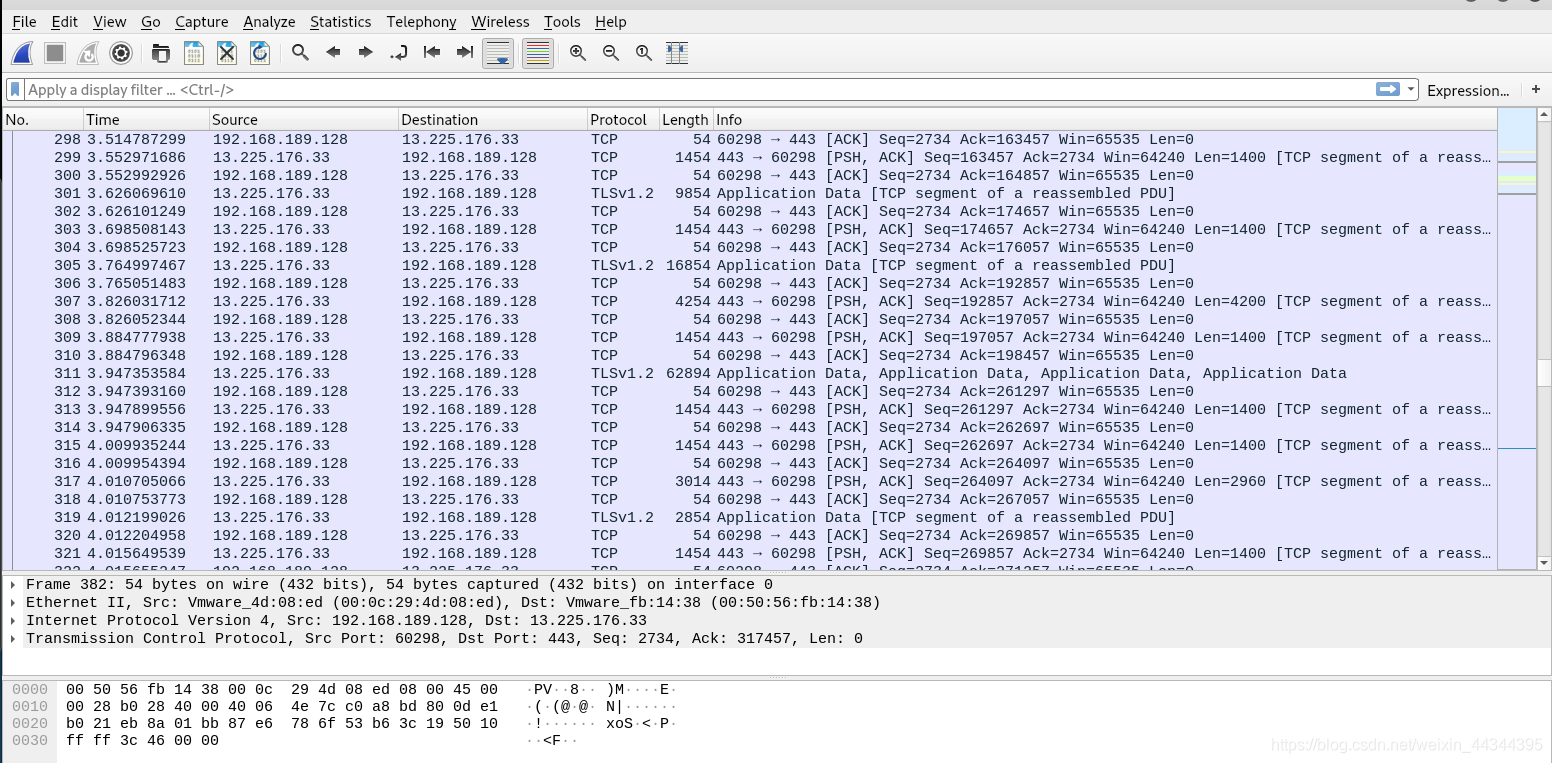Viewport: 1552px width, 763px height.
Task: Restart the current capture
Action: (x=88, y=53)
